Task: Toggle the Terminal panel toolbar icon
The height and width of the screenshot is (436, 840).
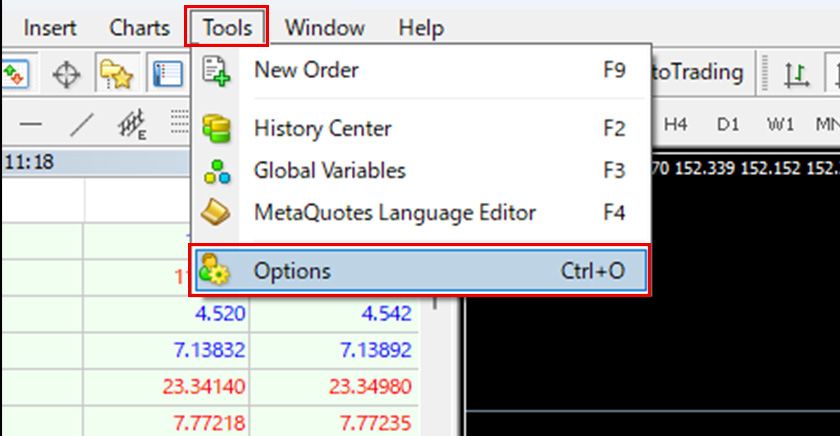Action: pos(167,74)
